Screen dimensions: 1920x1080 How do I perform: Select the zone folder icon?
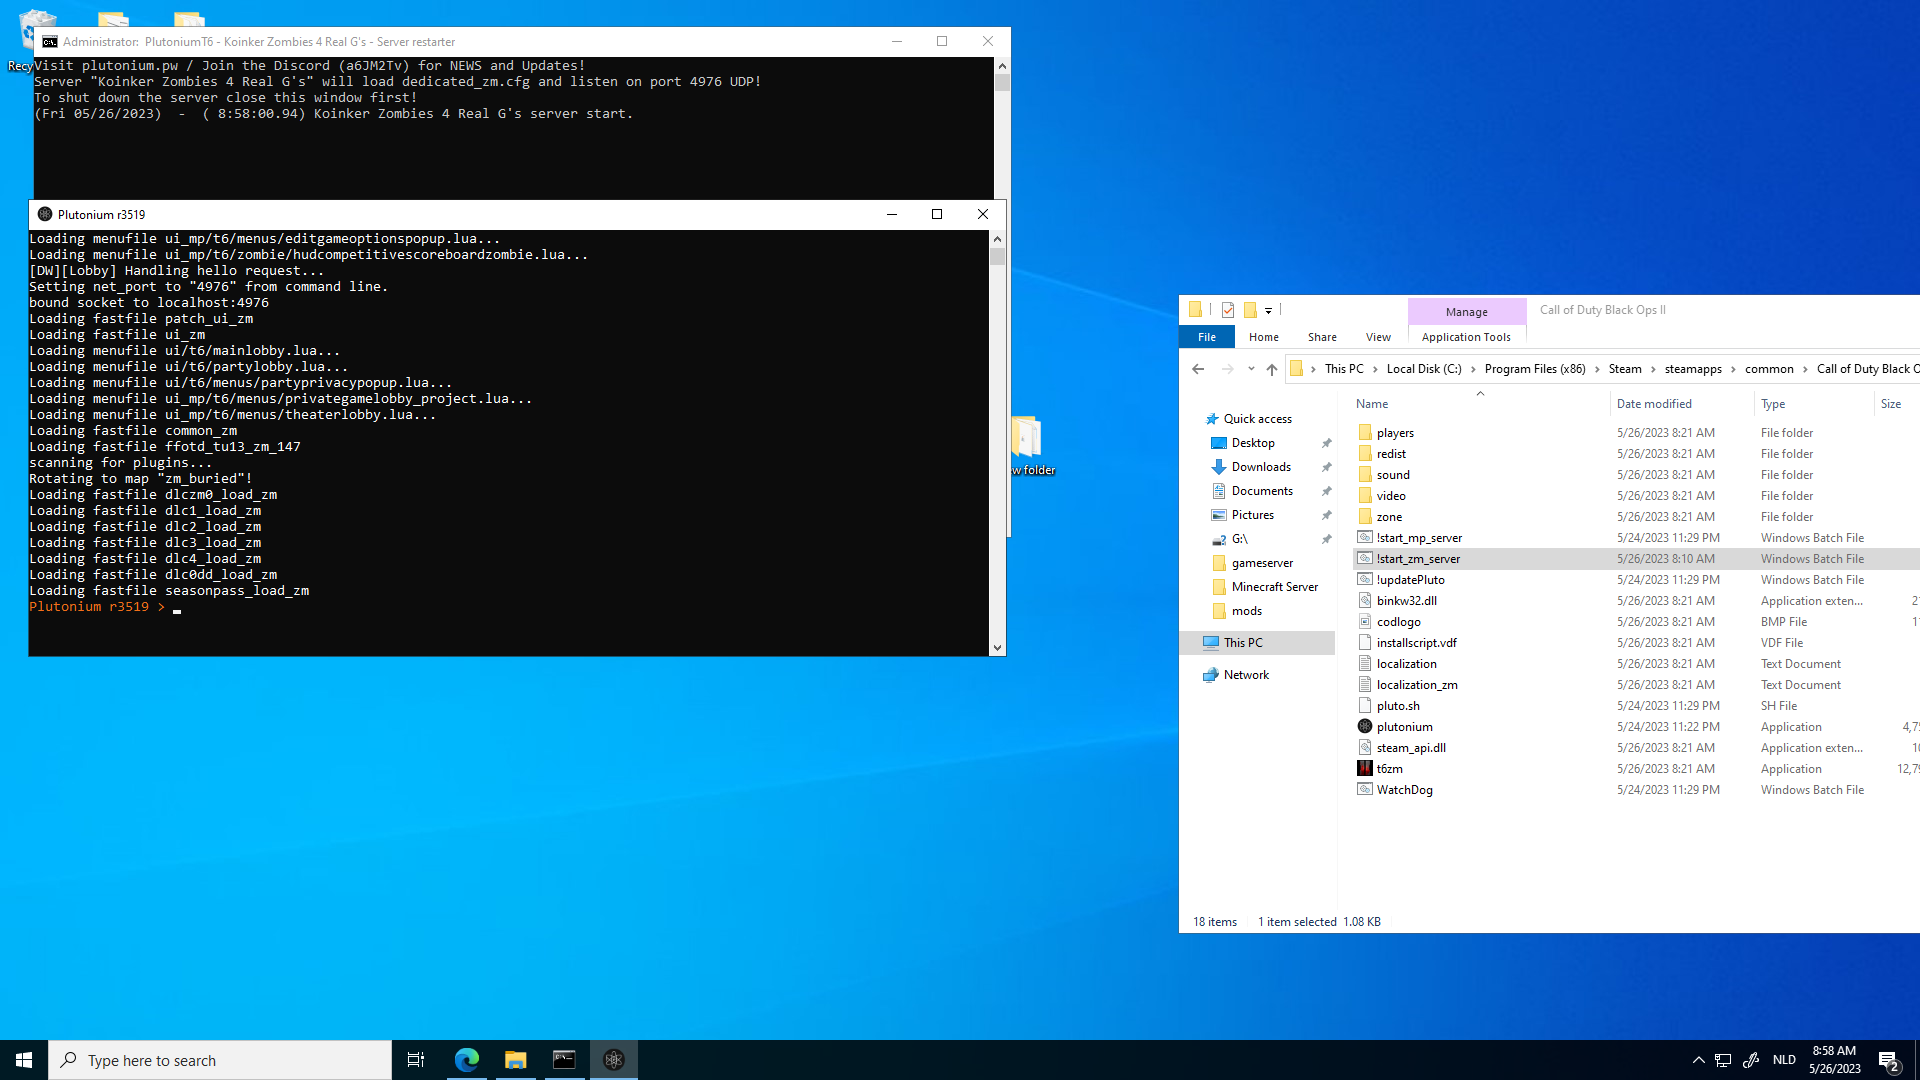pos(1365,517)
